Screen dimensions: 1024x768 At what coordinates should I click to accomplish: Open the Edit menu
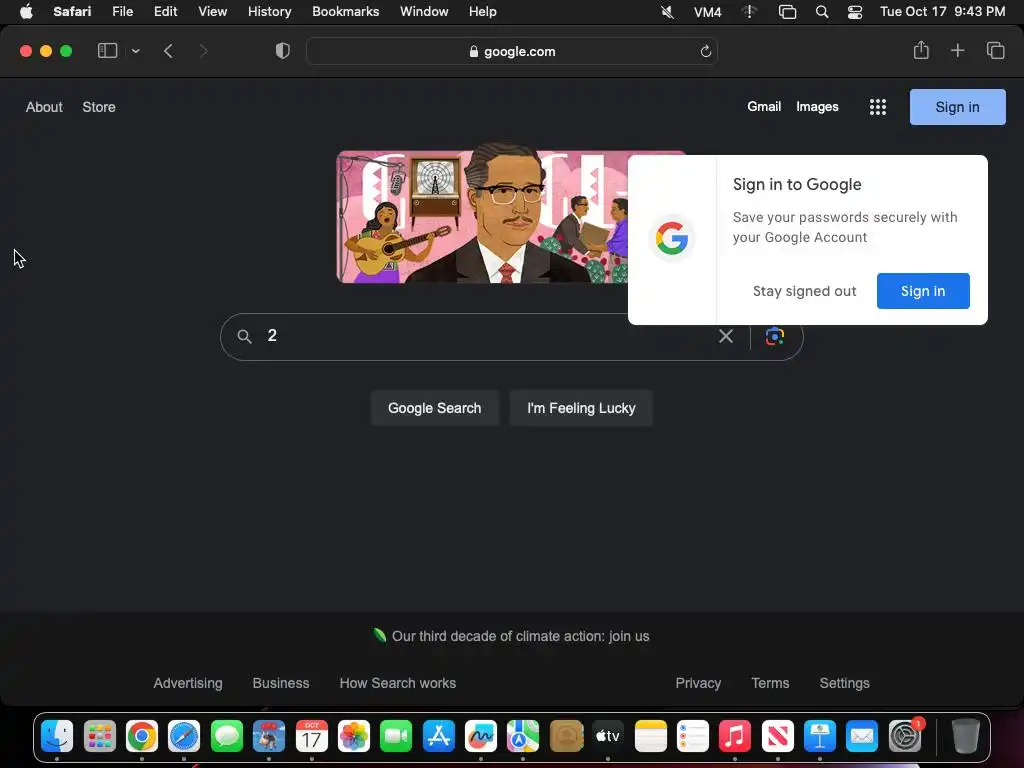(x=165, y=12)
